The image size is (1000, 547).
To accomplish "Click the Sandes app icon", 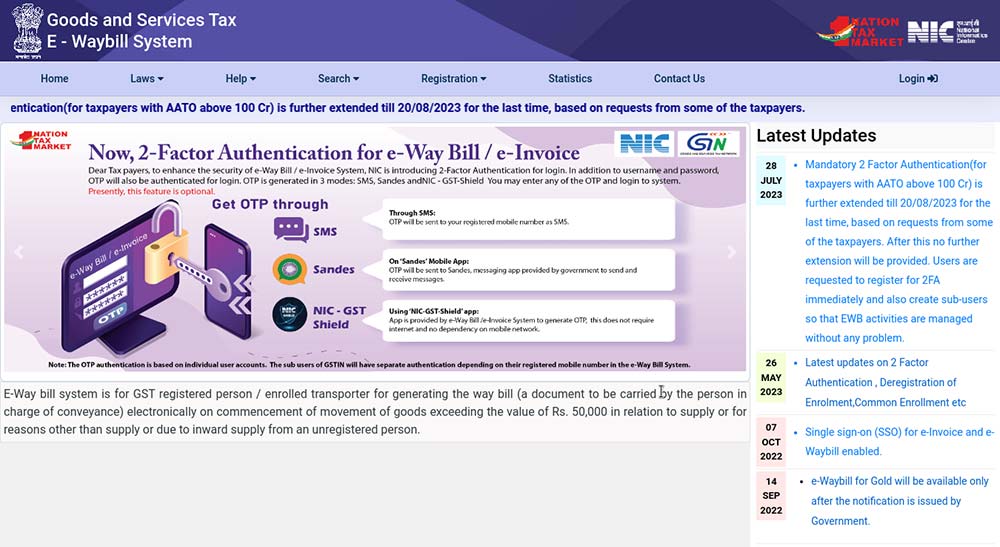I will (290, 268).
